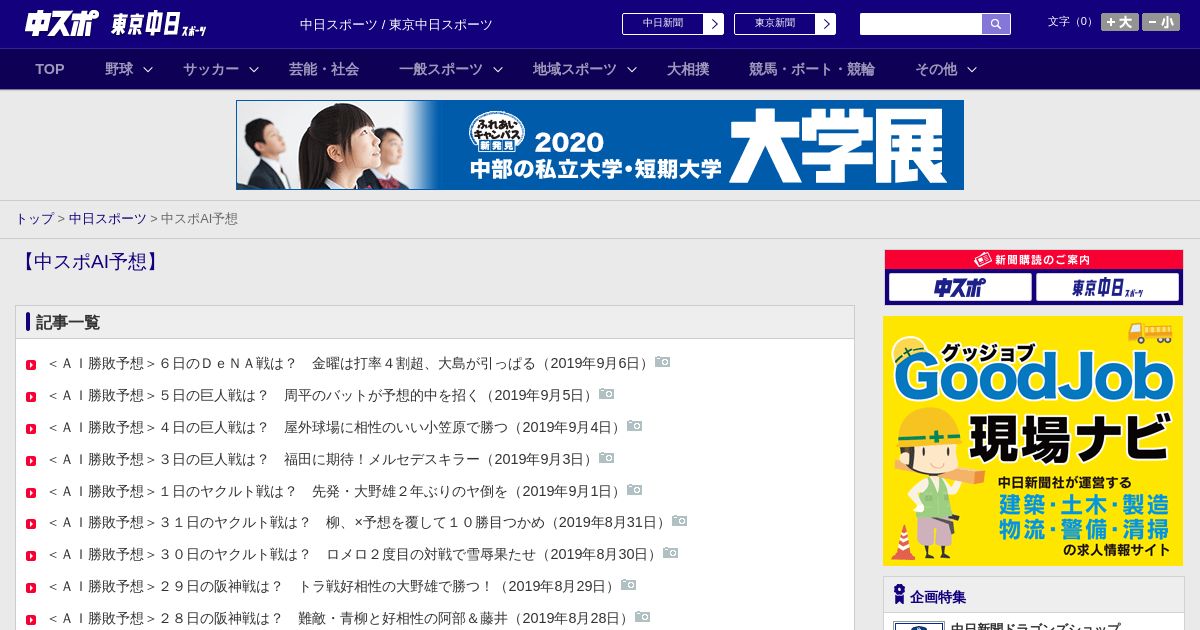
Task: Open the 1日のヤクルト戦は article link
Action: pyautogui.click(x=336, y=491)
